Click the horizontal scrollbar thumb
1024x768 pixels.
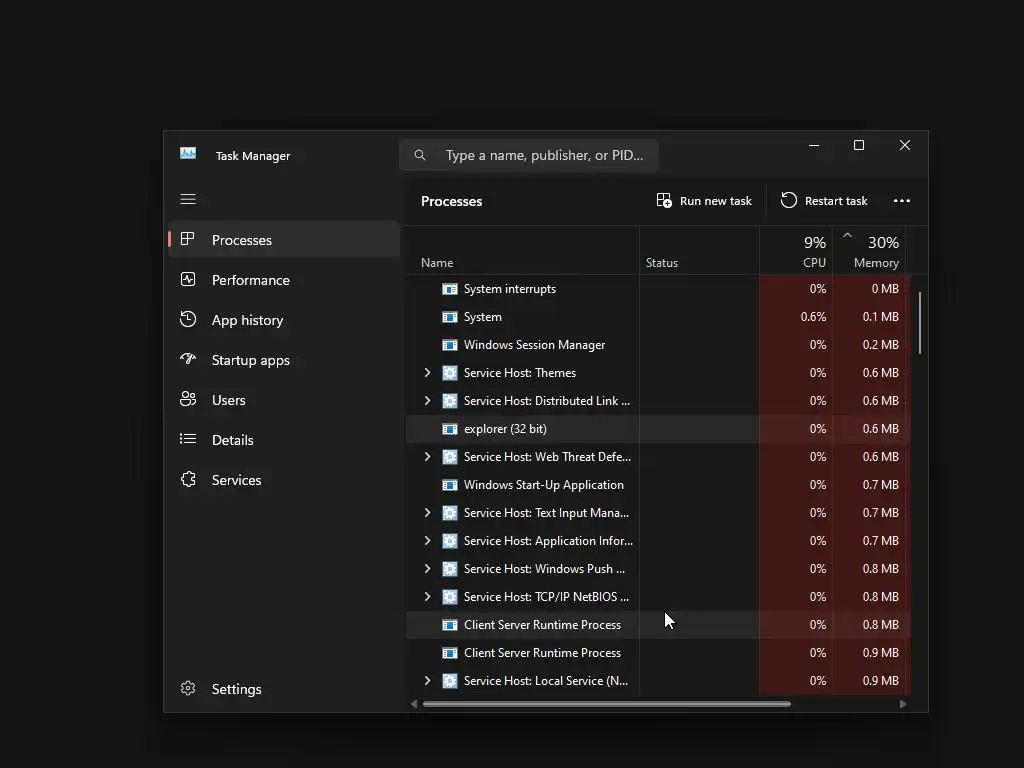coord(607,704)
